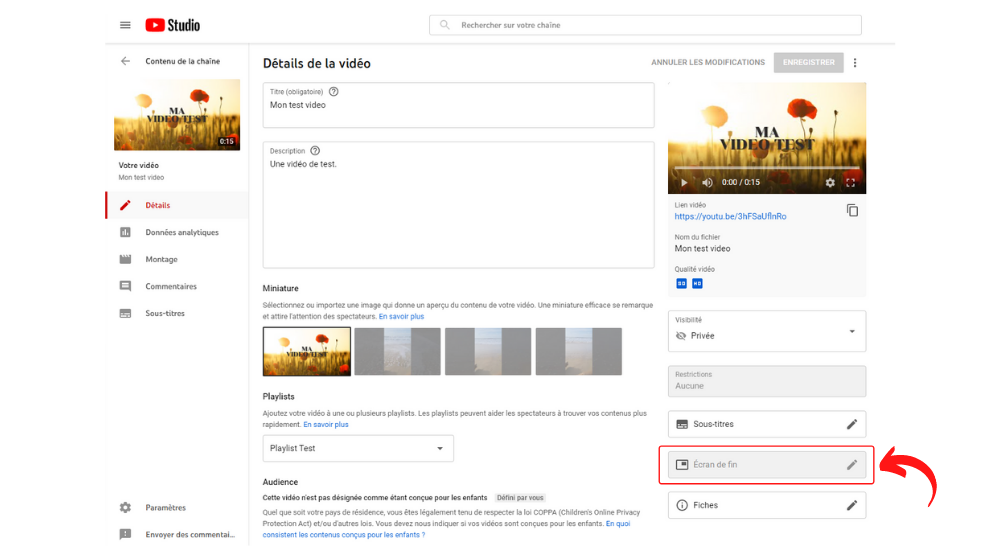Enter fullscreen on video preview
This screenshot has height=560, width=1000.
click(850, 182)
